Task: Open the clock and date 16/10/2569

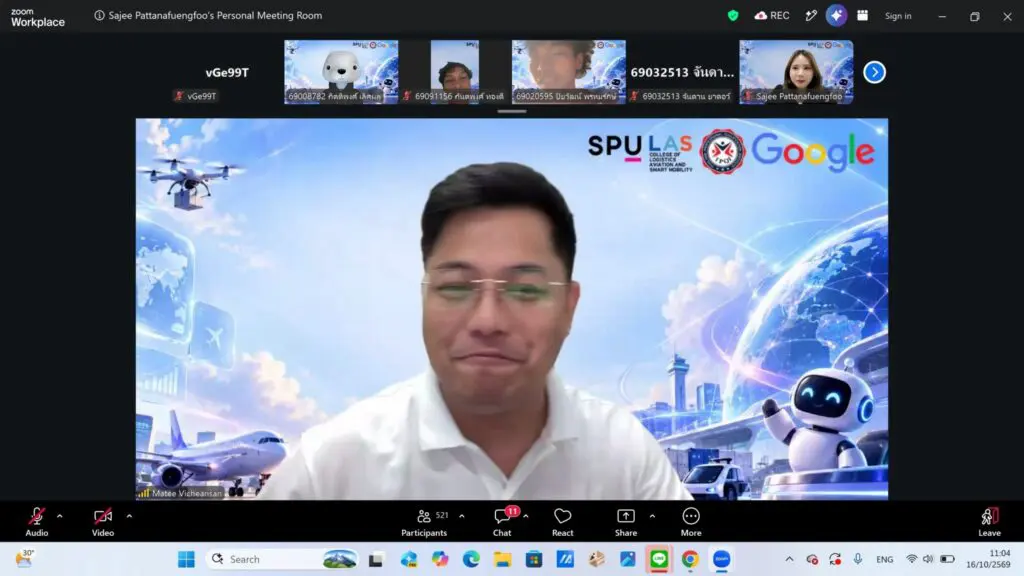Action: pyautogui.click(x=989, y=559)
